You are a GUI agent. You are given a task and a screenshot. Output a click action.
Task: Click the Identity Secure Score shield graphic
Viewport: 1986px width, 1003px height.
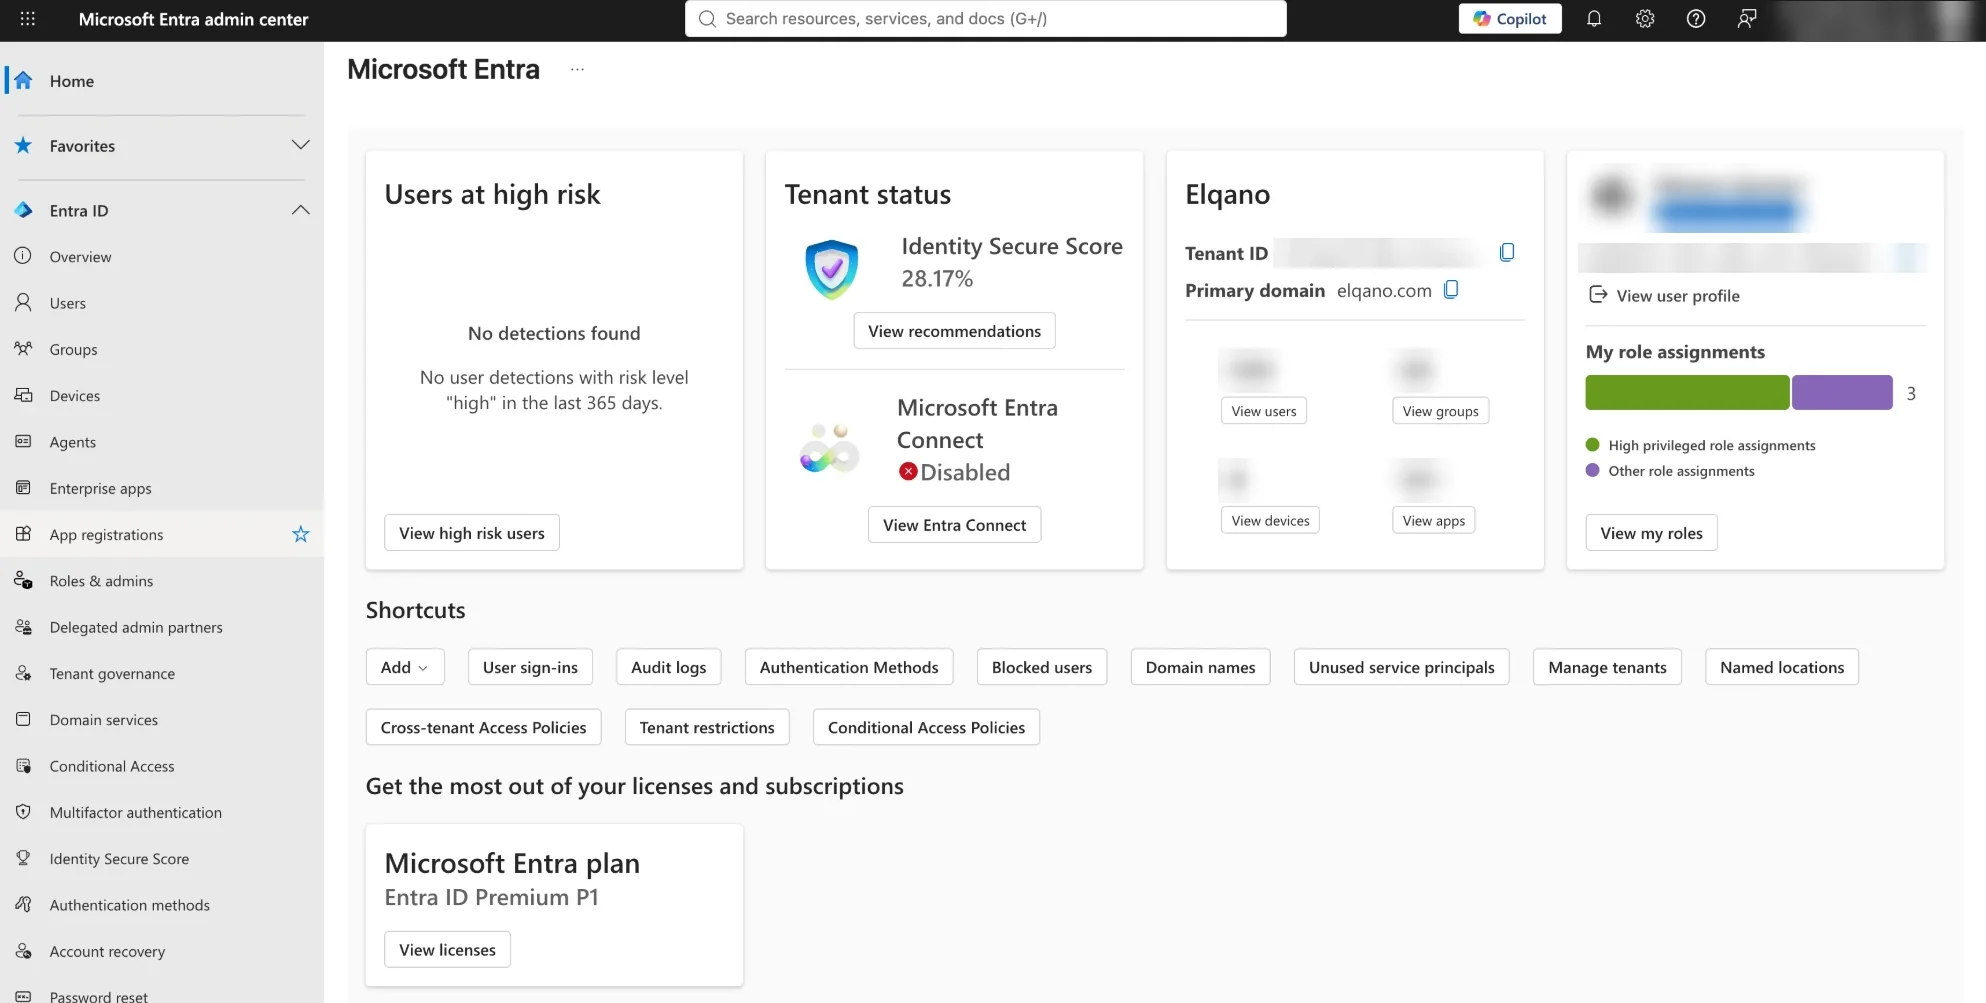click(831, 269)
